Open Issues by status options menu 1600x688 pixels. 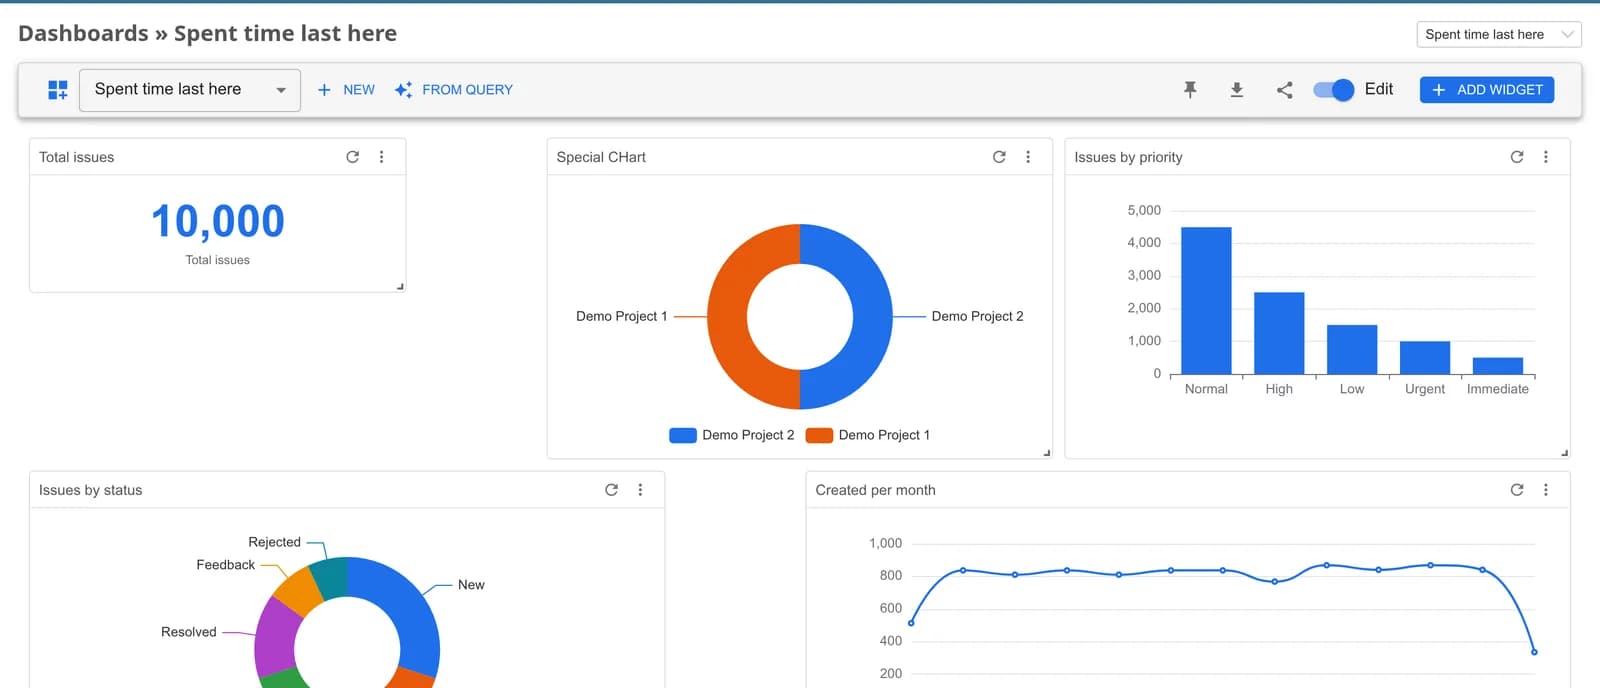tap(641, 490)
